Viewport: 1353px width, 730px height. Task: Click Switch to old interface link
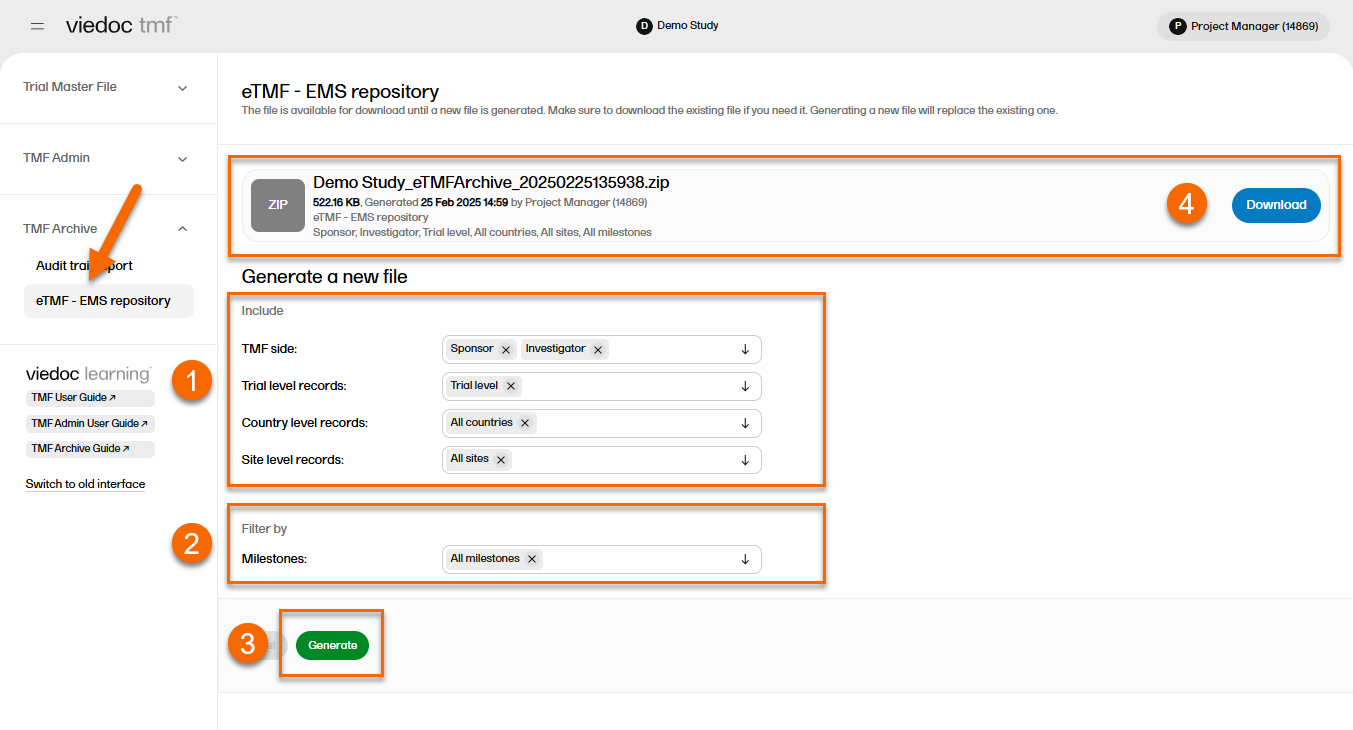pos(85,484)
